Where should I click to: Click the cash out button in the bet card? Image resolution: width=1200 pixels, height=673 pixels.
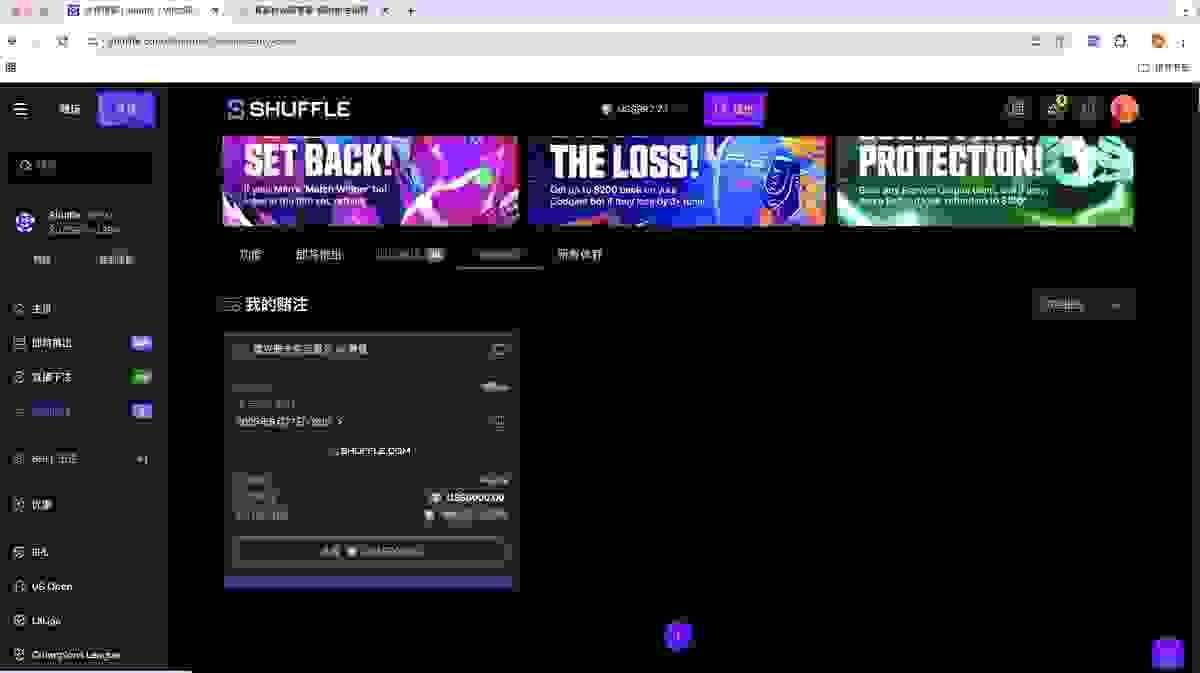click(x=371, y=551)
